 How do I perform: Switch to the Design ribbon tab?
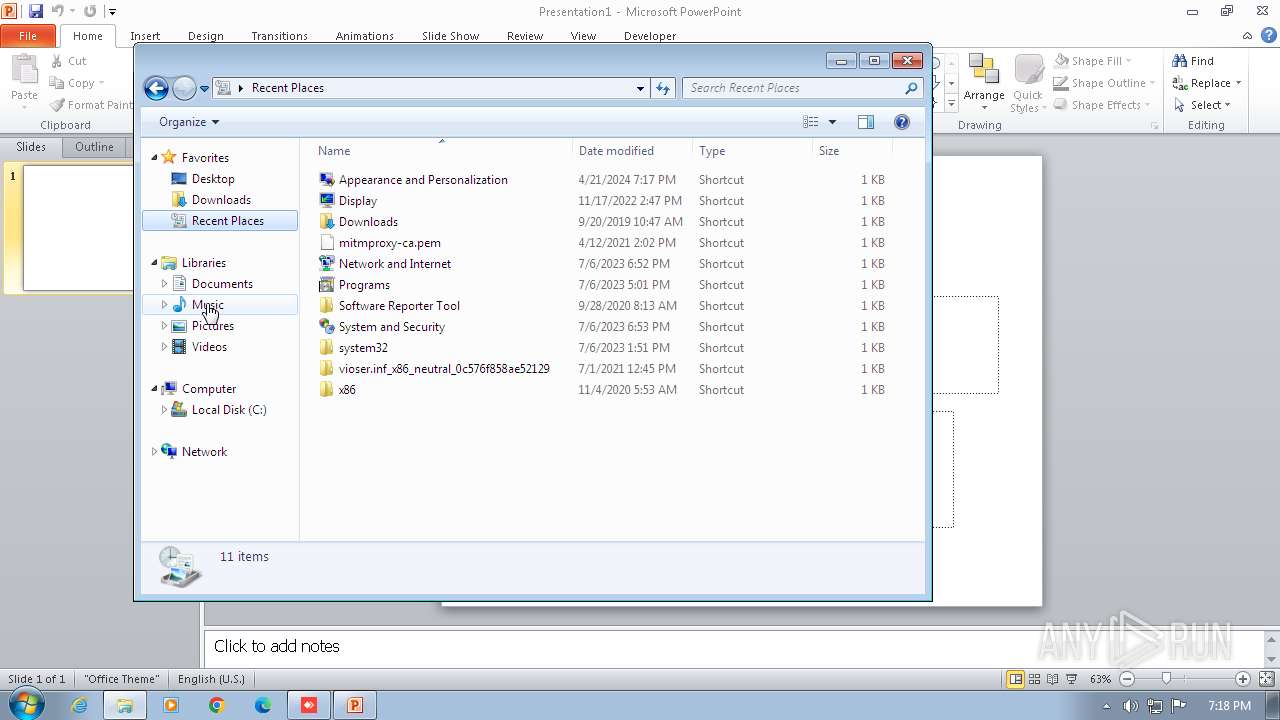click(x=205, y=36)
